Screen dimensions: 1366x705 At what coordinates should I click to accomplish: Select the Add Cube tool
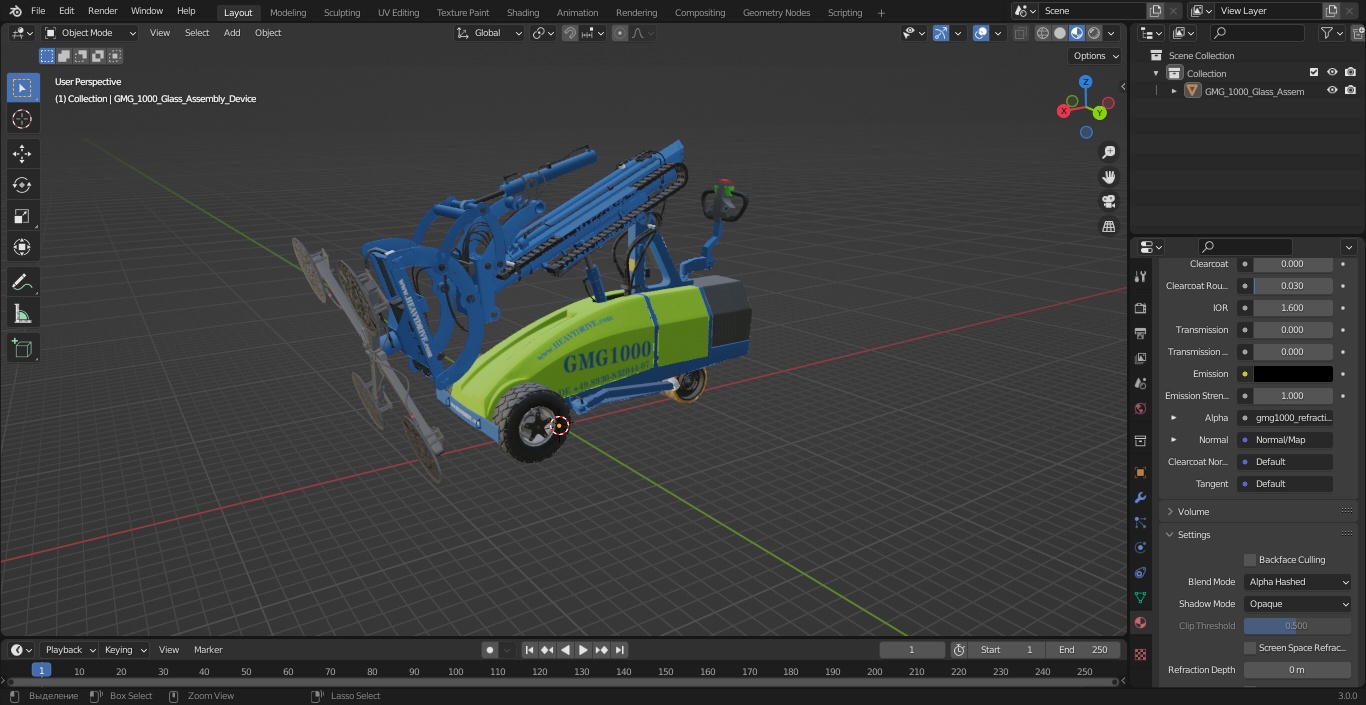point(22,349)
